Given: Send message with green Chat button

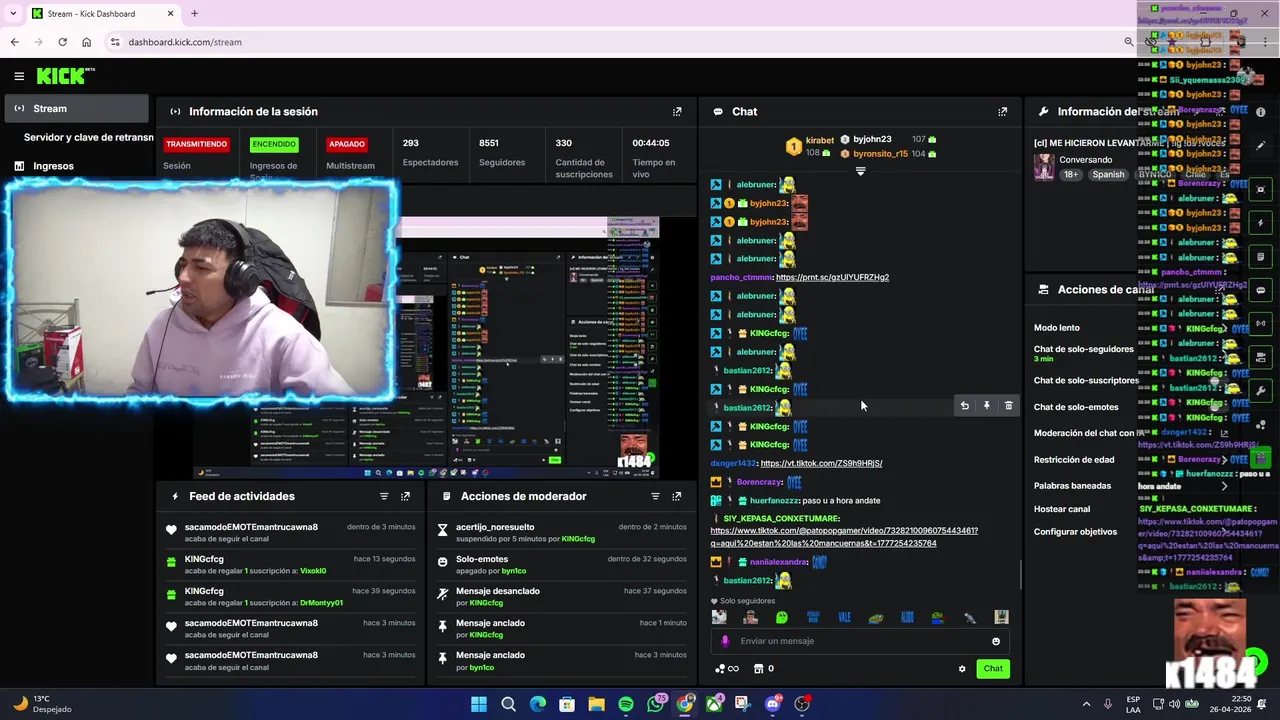Looking at the screenshot, I should [x=993, y=669].
